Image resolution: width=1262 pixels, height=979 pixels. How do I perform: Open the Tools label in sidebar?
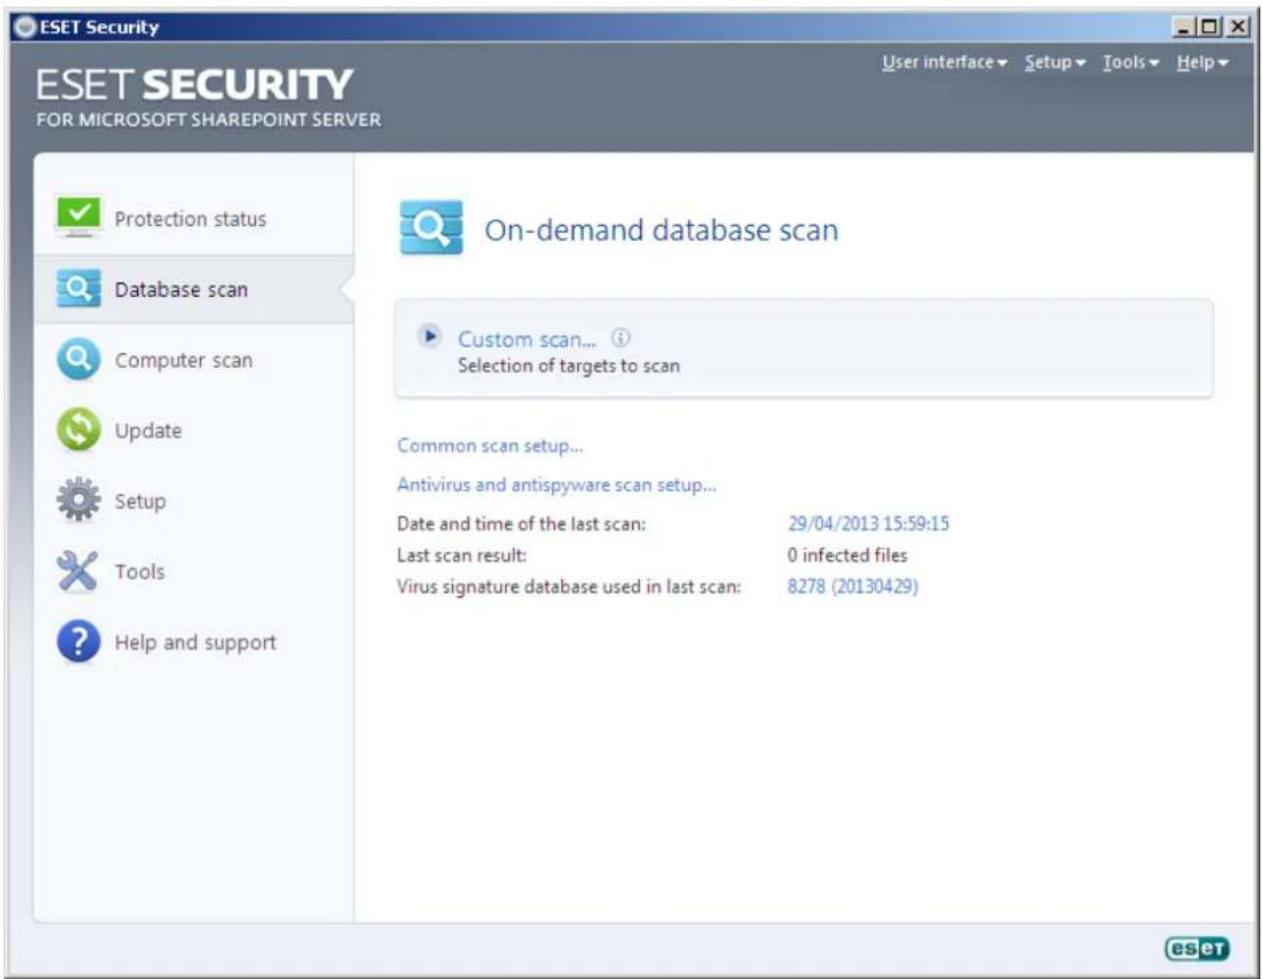click(x=139, y=572)
